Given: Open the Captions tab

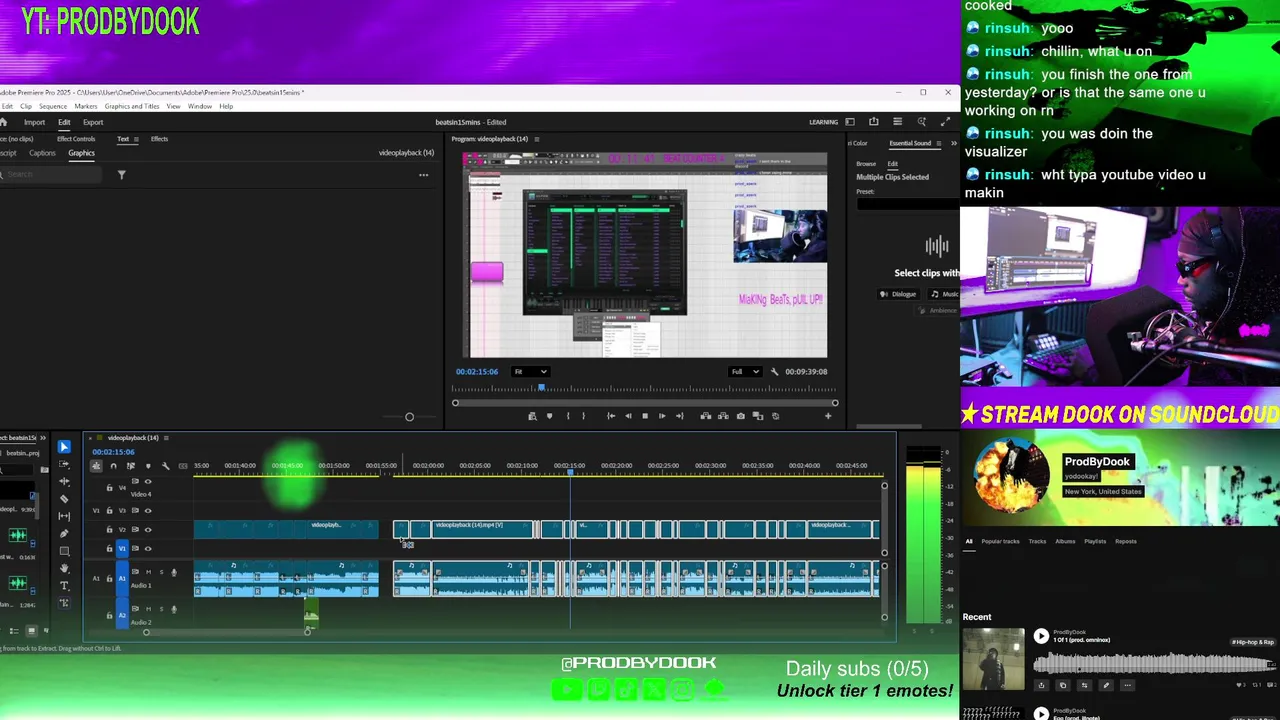Looking at the screenshot, I should click(x=42, y=153).
